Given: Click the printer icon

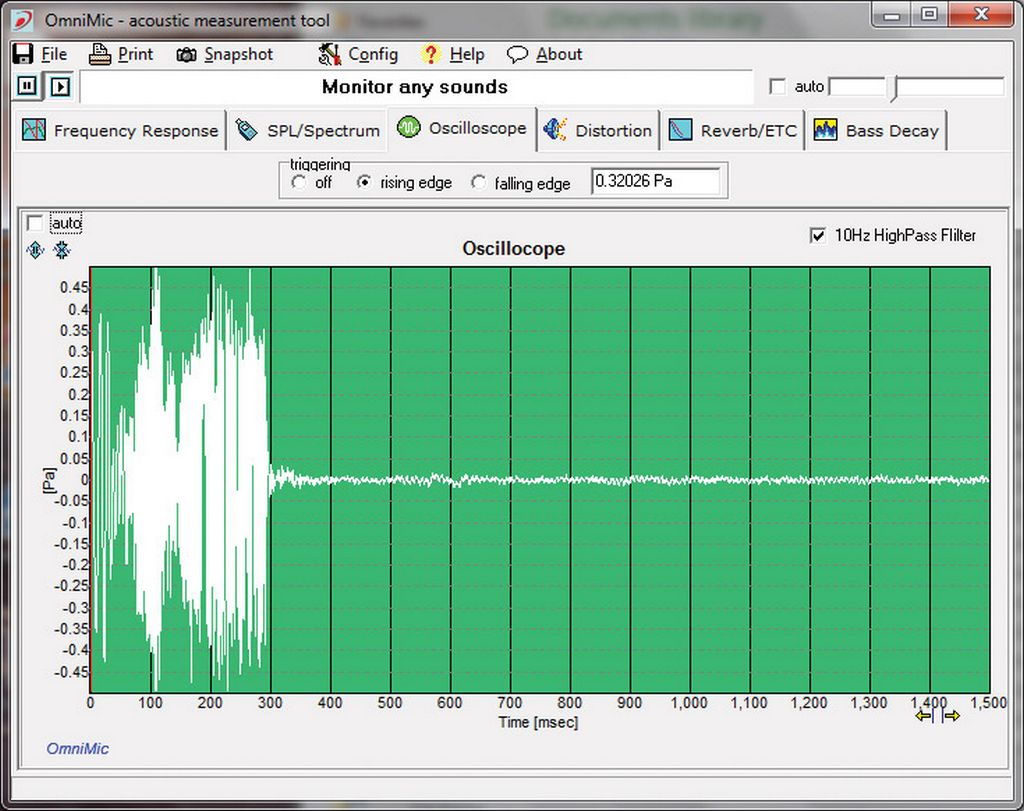Looking at the screenshot, I should (x=100, y=54).
